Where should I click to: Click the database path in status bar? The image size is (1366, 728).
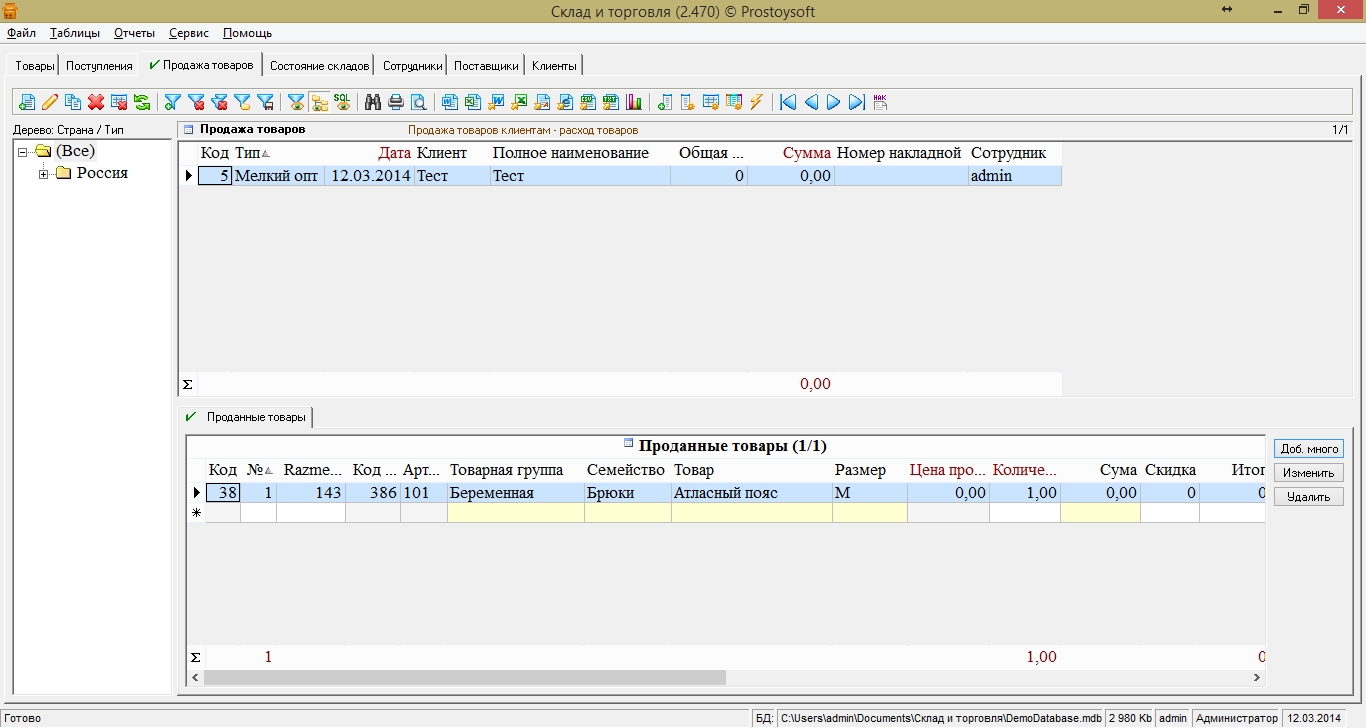click(941, 718)
